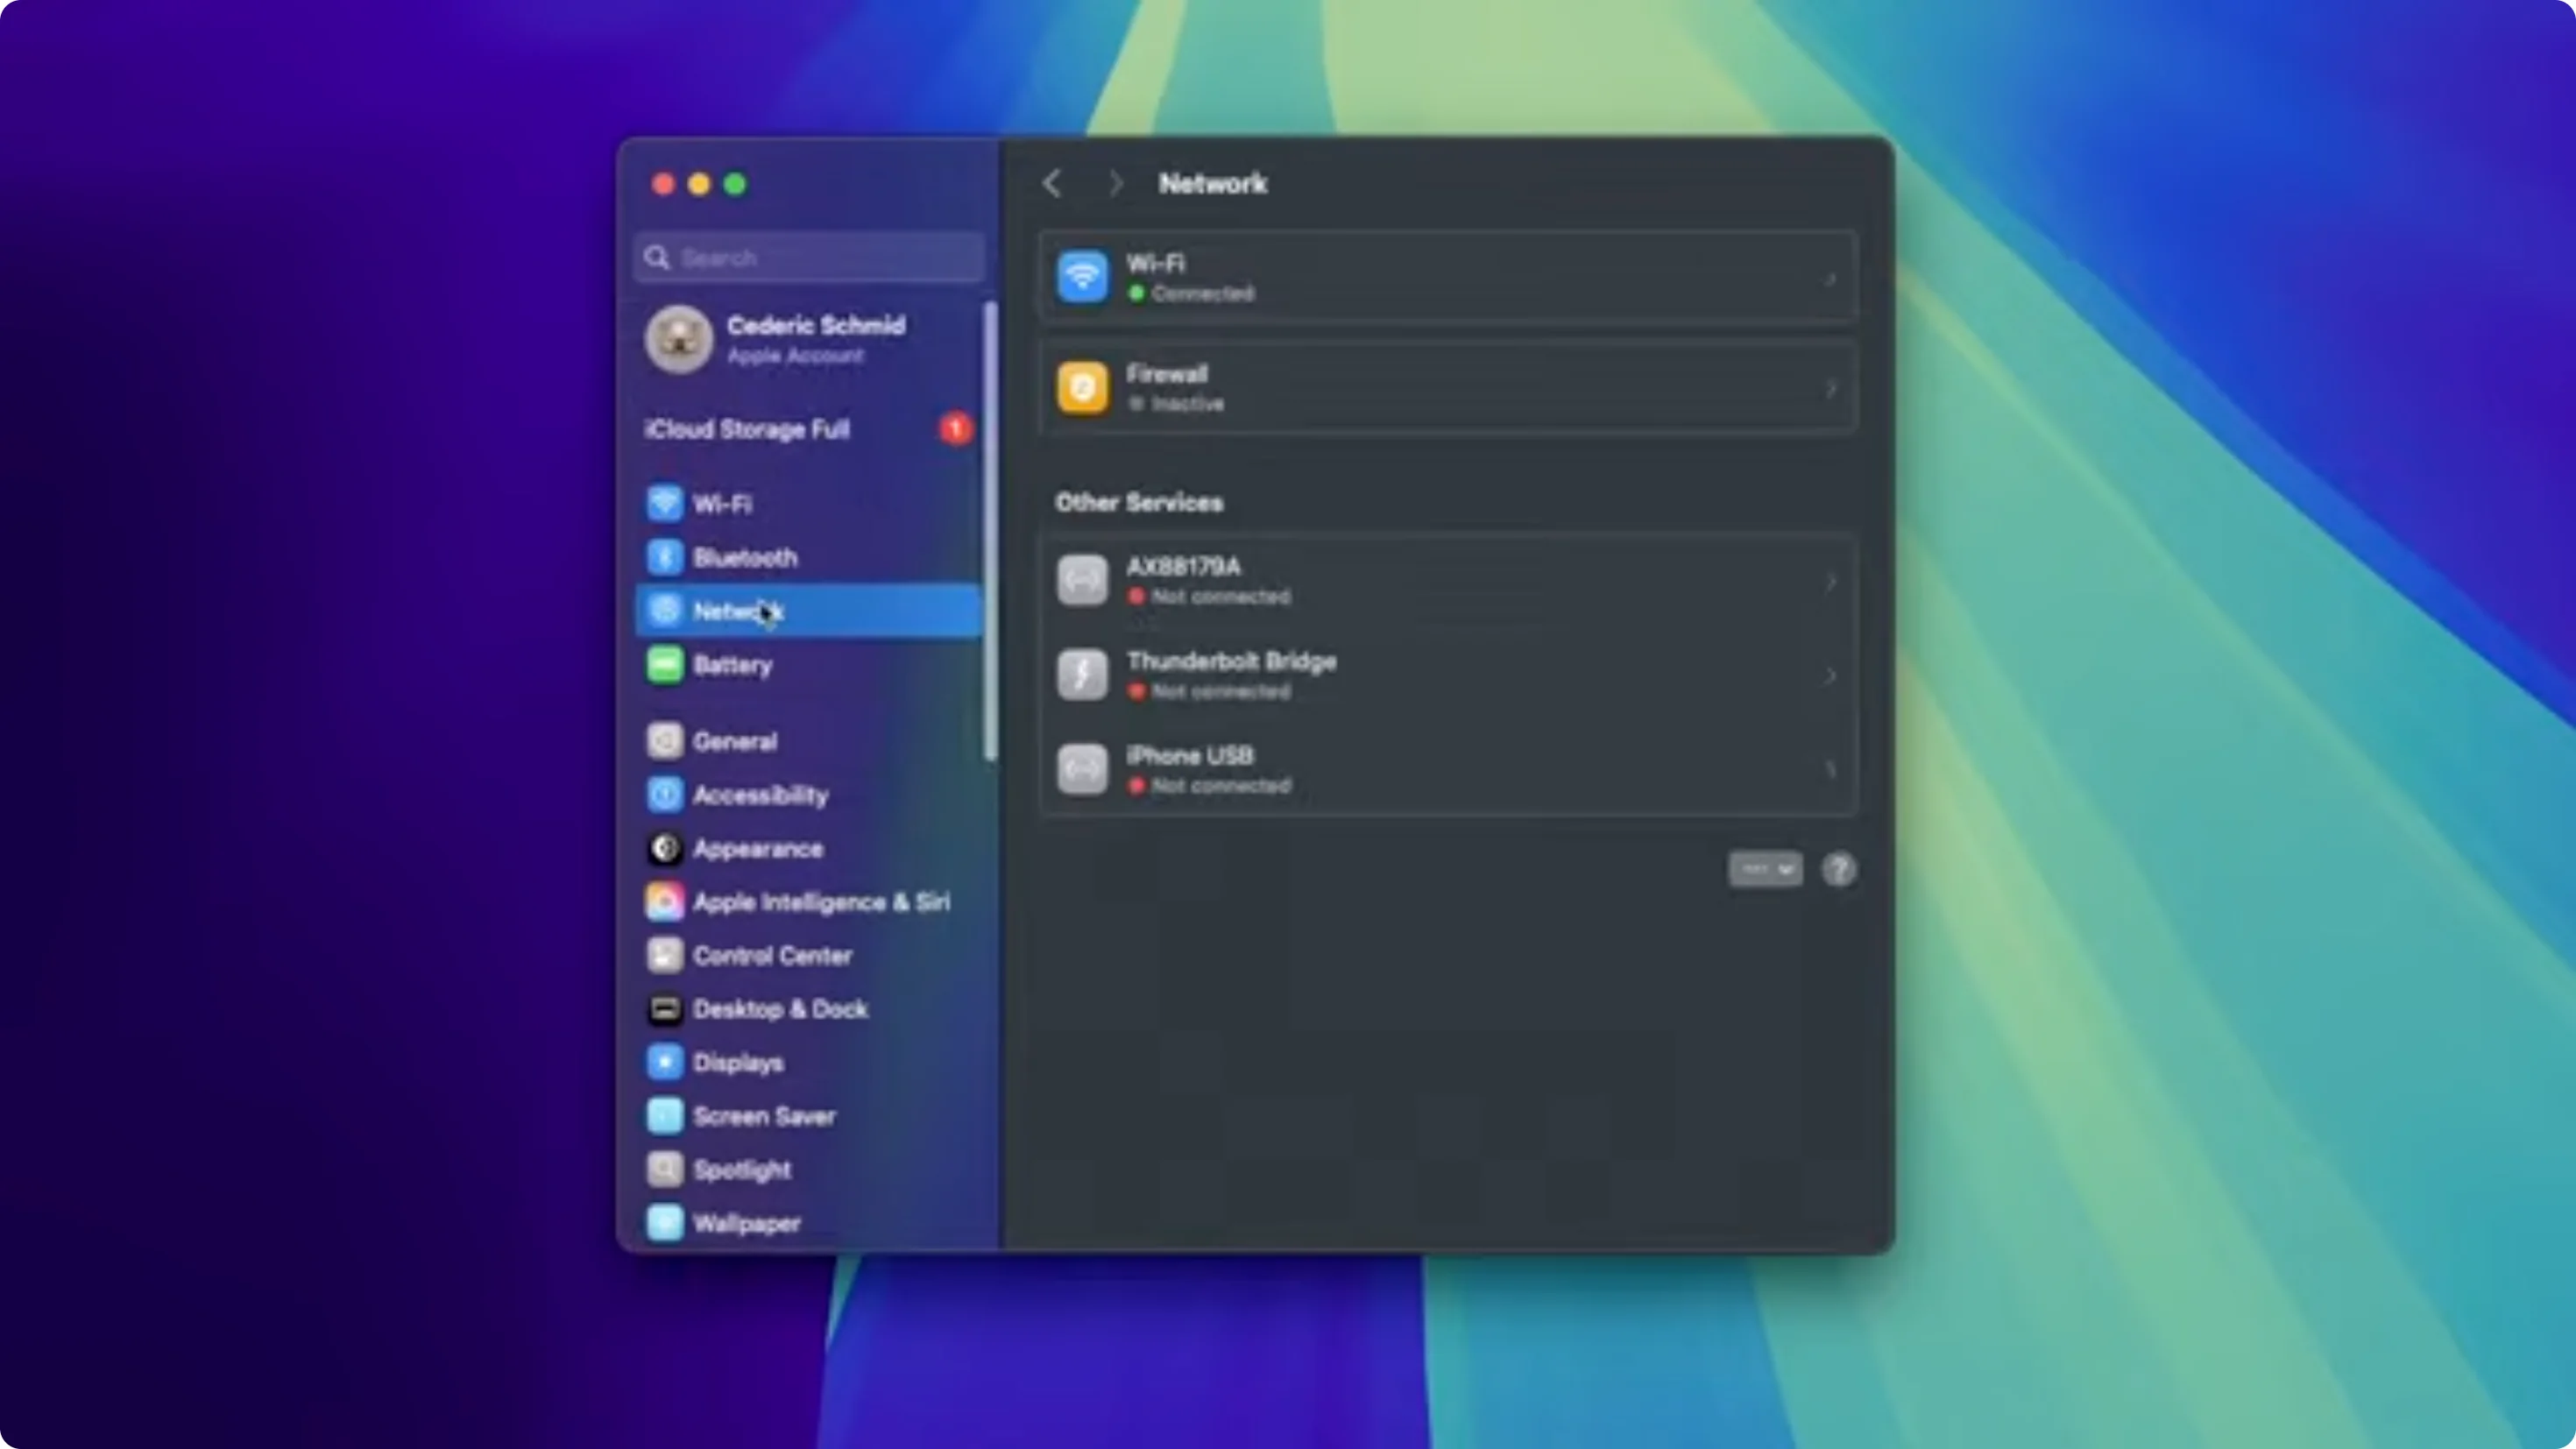Expand the Wi-Fi connection details with its chevron

click(1832, 280)
